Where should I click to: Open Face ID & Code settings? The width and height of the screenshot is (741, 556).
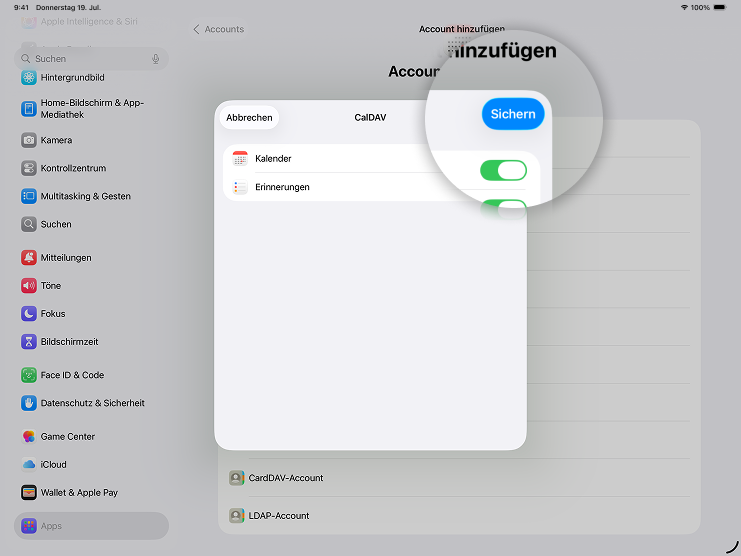(x=71, y=375)
